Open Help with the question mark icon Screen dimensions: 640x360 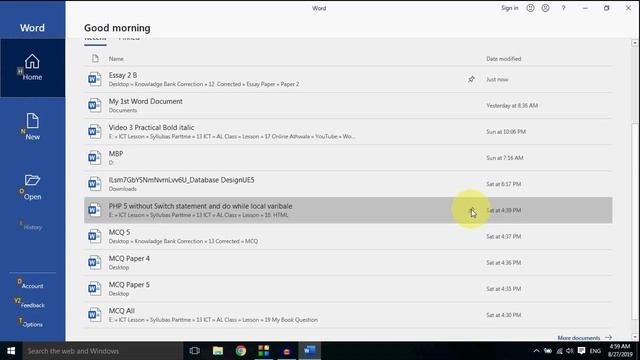[563, 8]
